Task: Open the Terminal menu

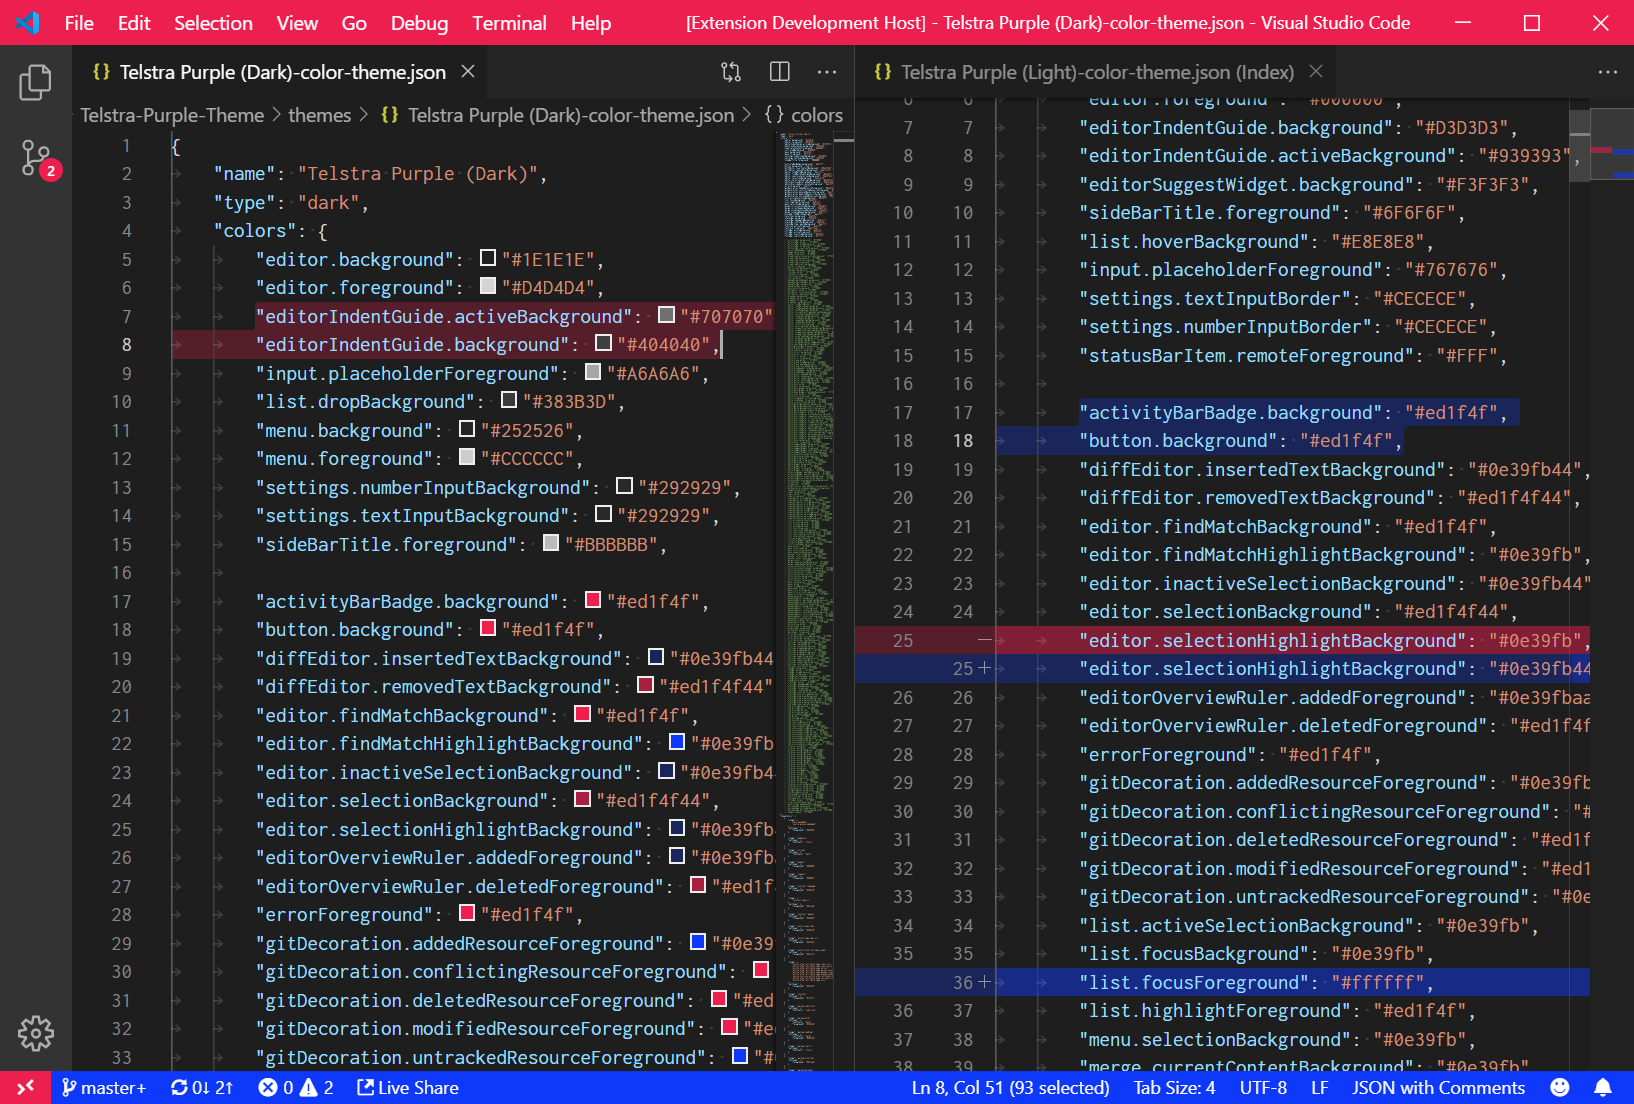Action: coord(509,22)
